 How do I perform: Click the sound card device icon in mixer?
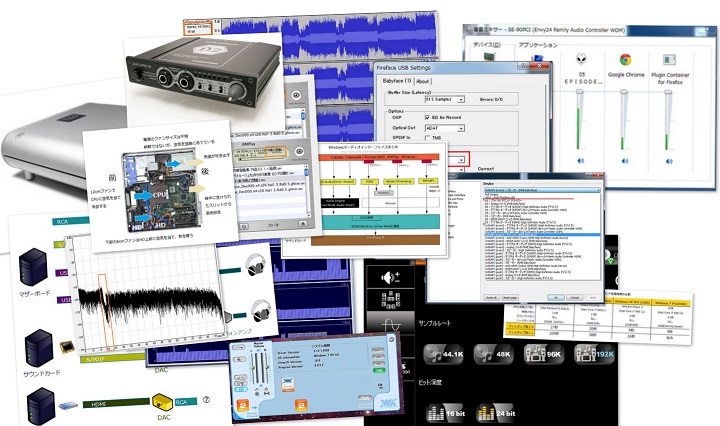(x=491, y=57)
